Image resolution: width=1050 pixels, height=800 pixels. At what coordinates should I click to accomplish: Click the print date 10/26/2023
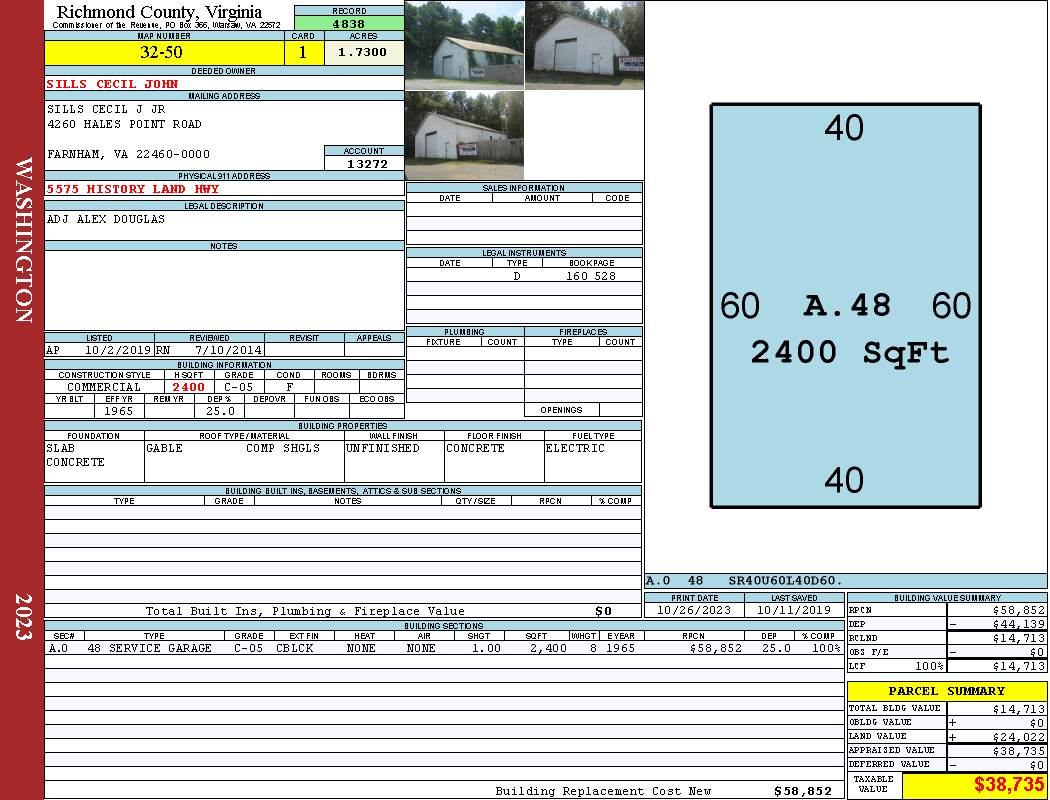tap(694, 610)
